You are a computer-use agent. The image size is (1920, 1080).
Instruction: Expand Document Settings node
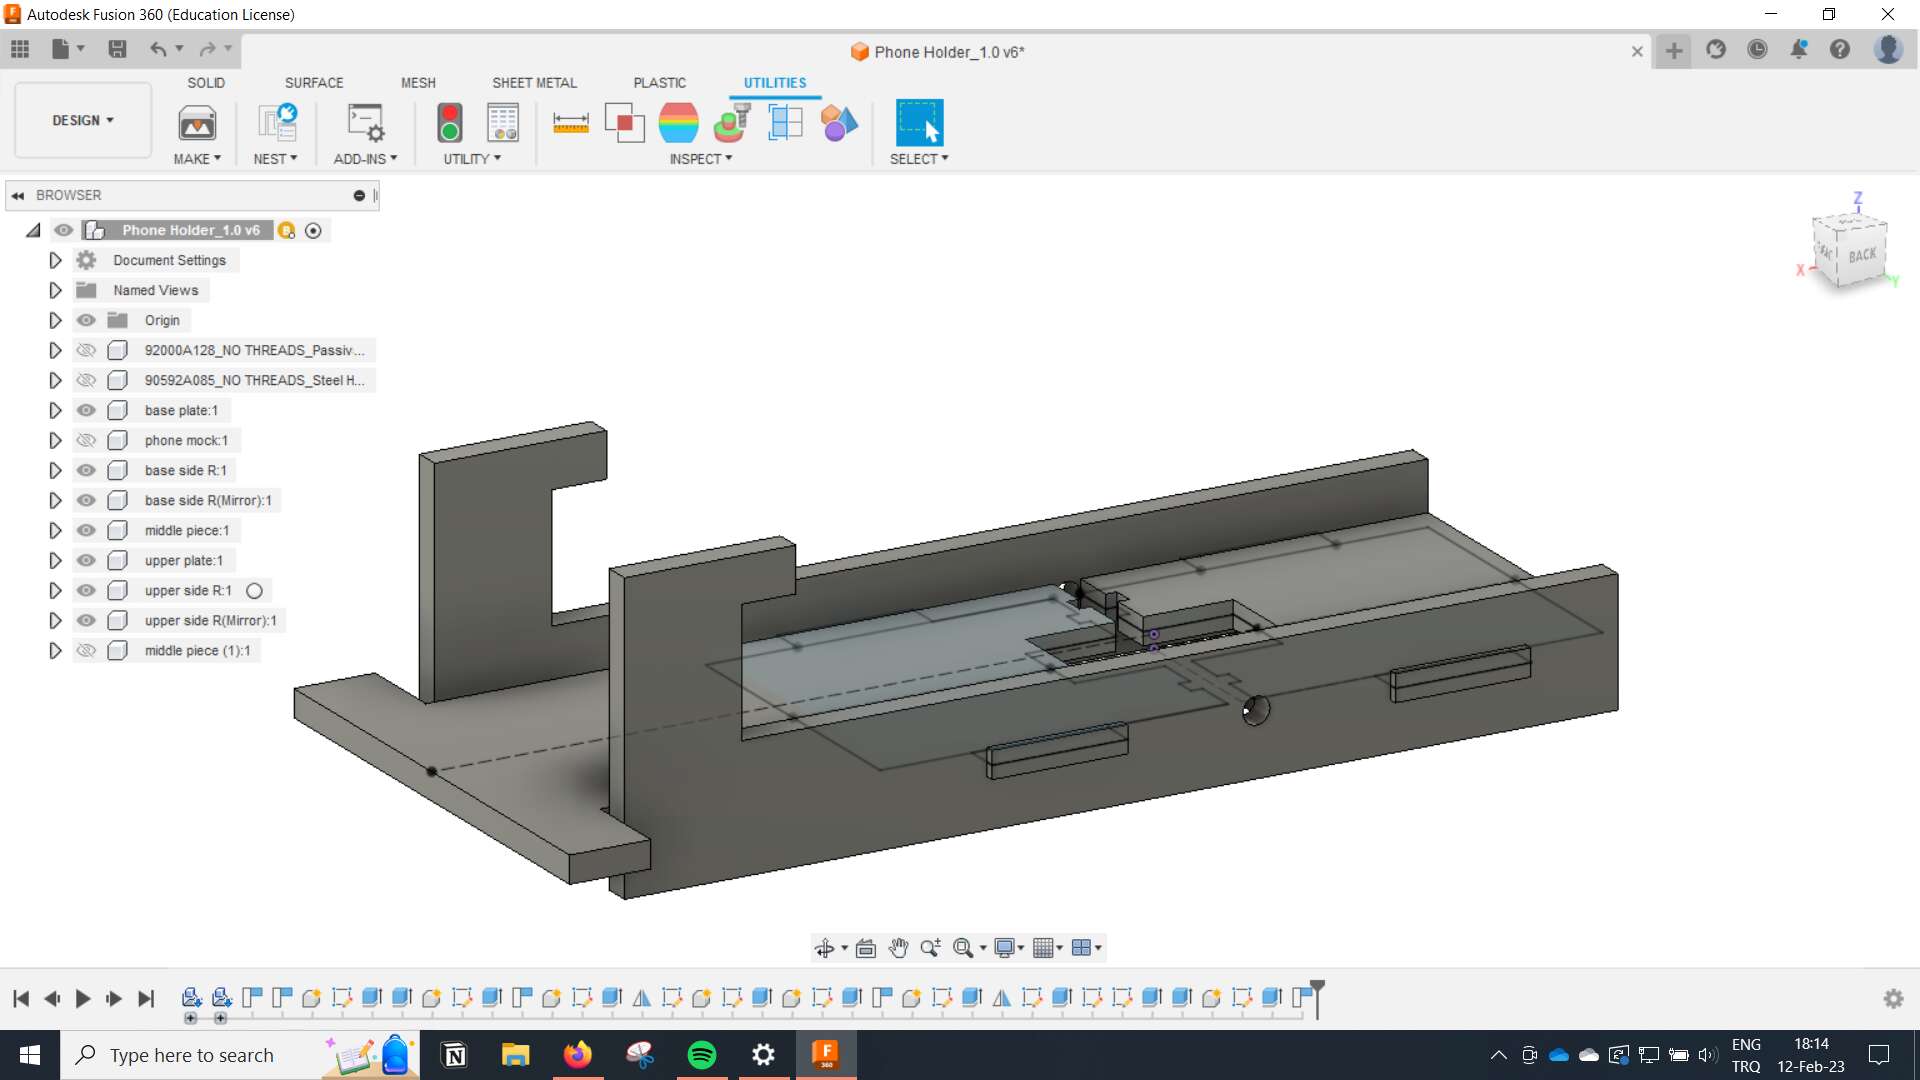click(x=53, y=260)
